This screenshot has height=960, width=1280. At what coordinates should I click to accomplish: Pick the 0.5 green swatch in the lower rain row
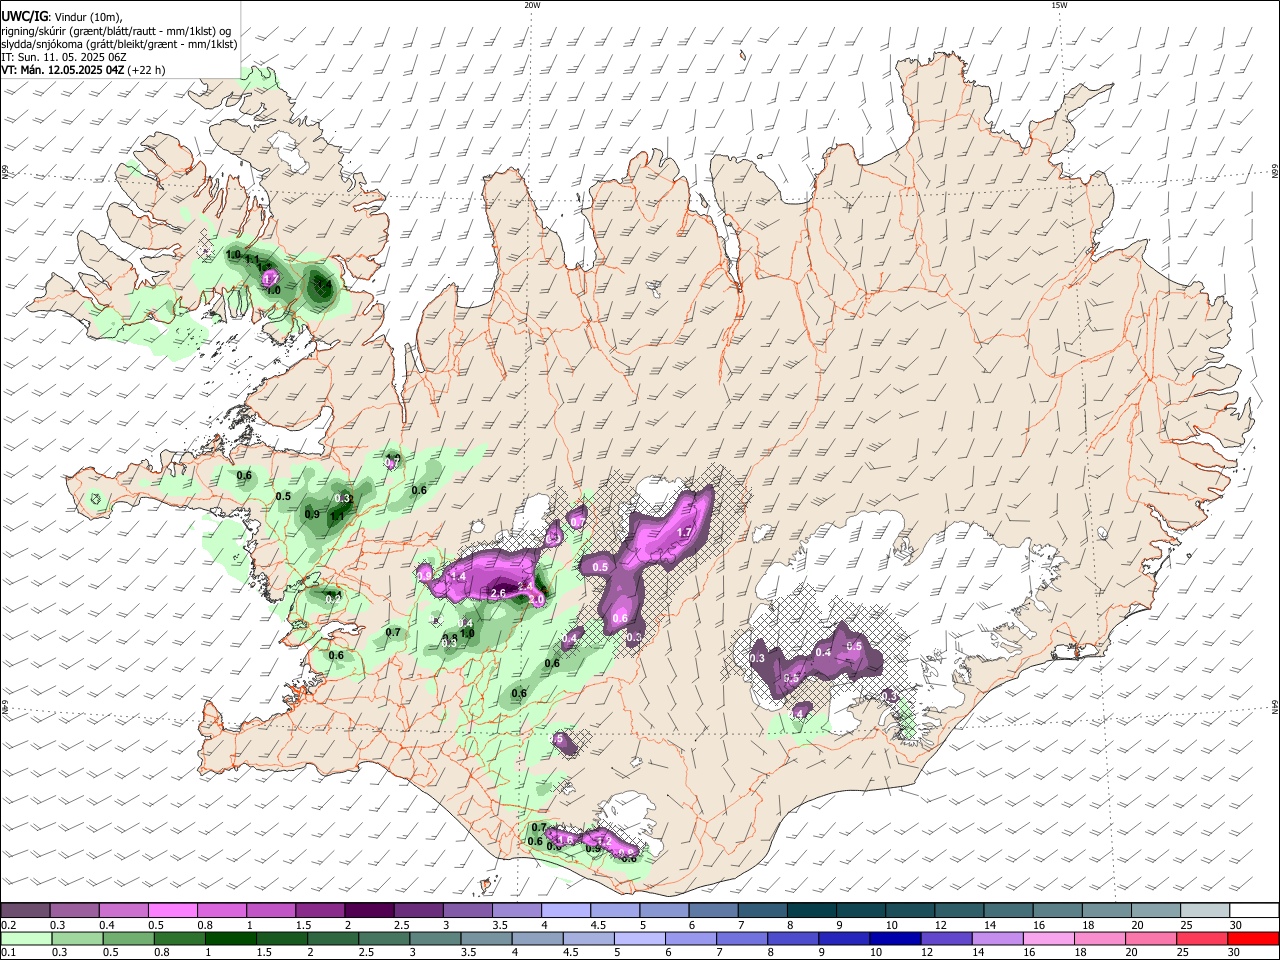pyautogui.click(x=128, y=938)
